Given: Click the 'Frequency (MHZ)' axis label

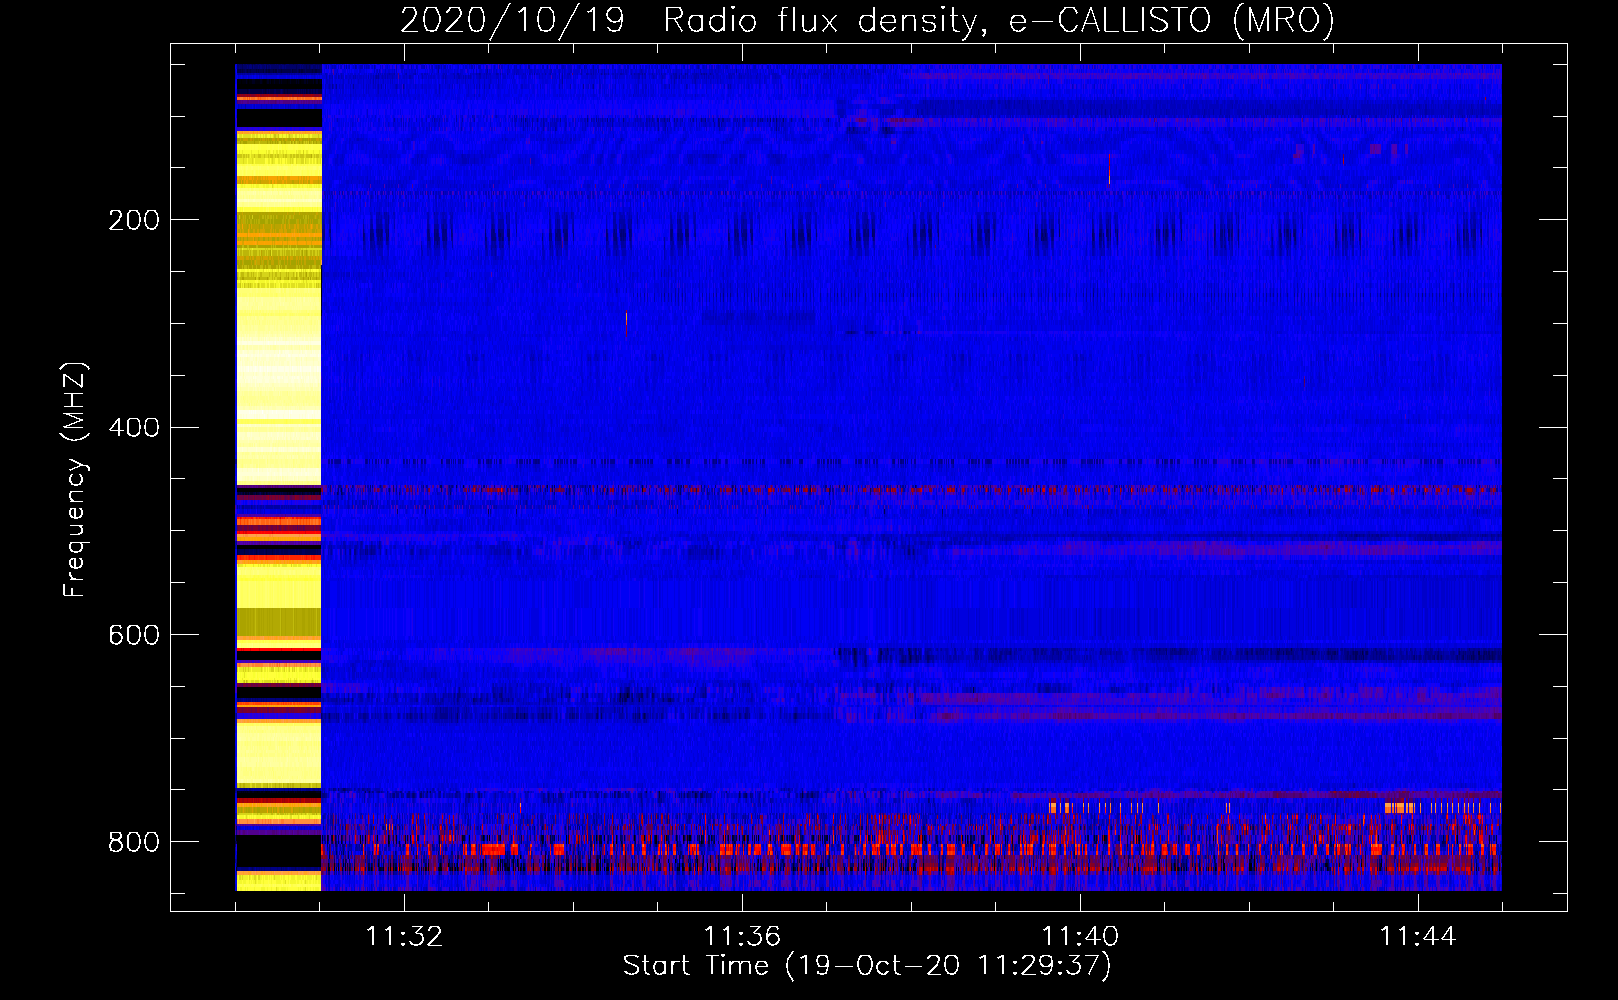Looking at the screenshot, I should (x=75, y=479).
